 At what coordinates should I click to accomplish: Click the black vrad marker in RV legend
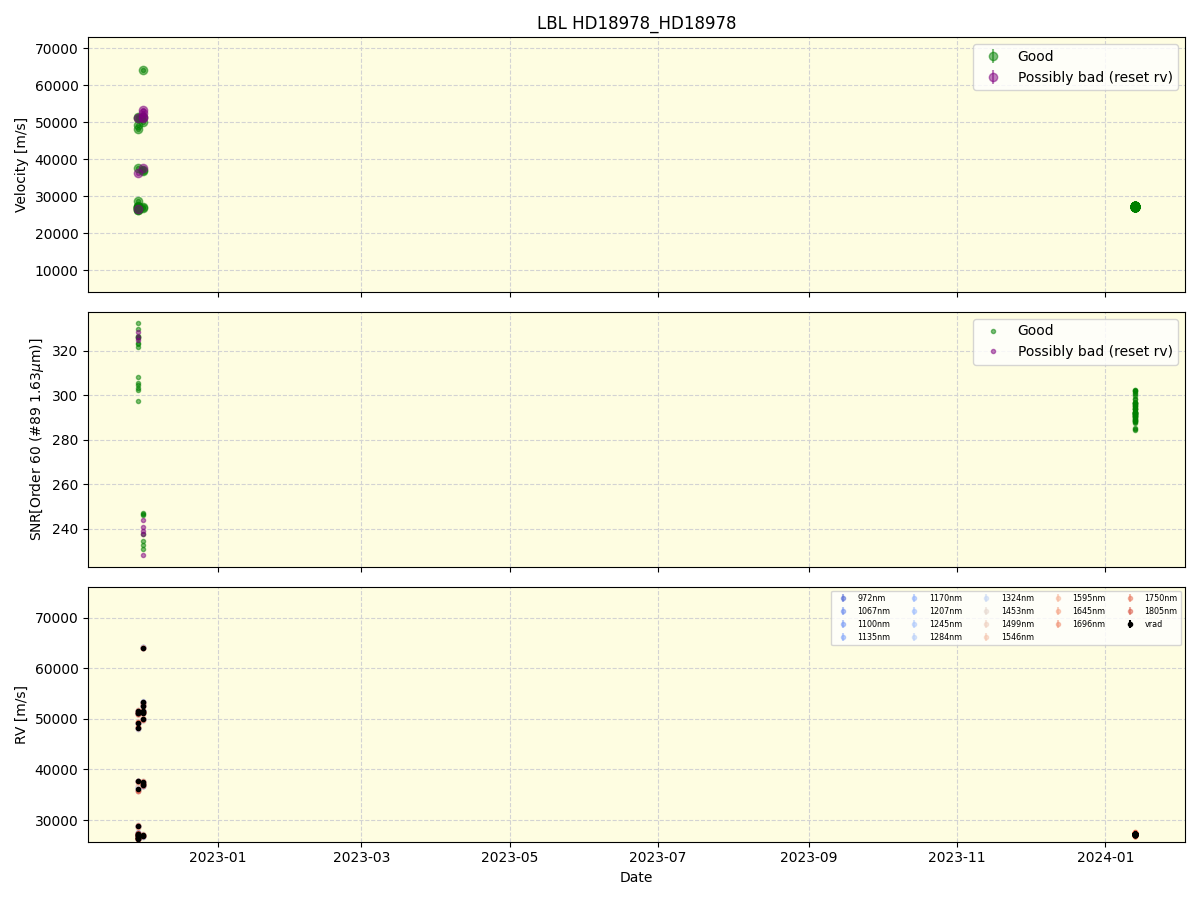(x=1130, y=624)
